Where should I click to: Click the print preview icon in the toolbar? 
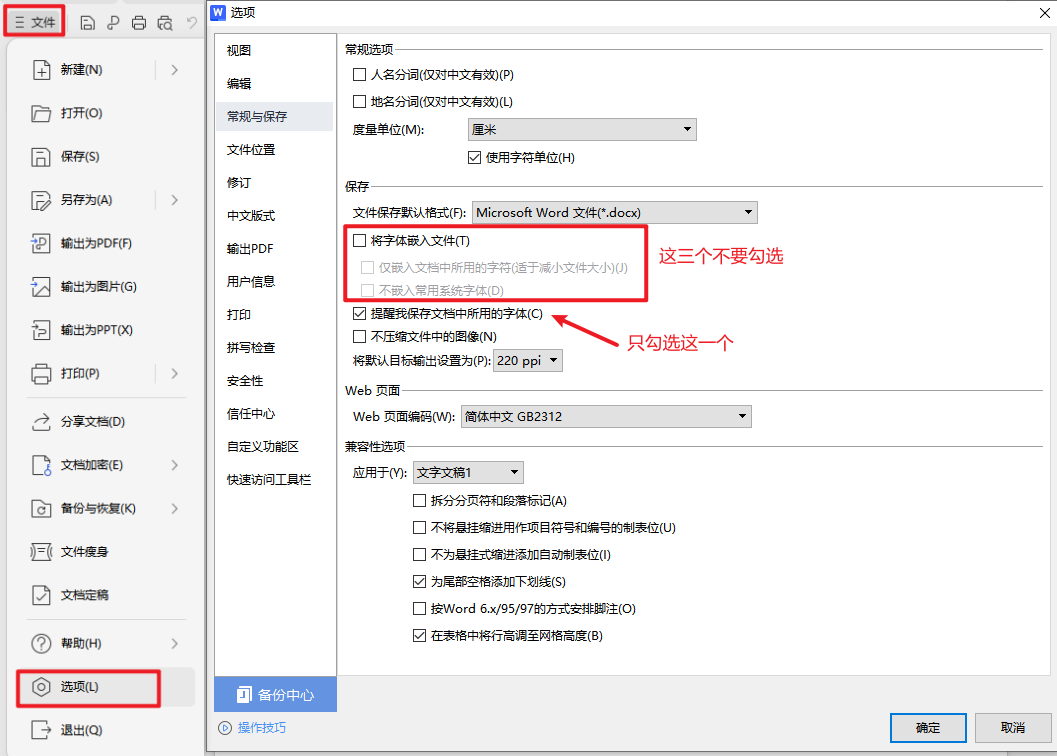(x=166, y=22)
